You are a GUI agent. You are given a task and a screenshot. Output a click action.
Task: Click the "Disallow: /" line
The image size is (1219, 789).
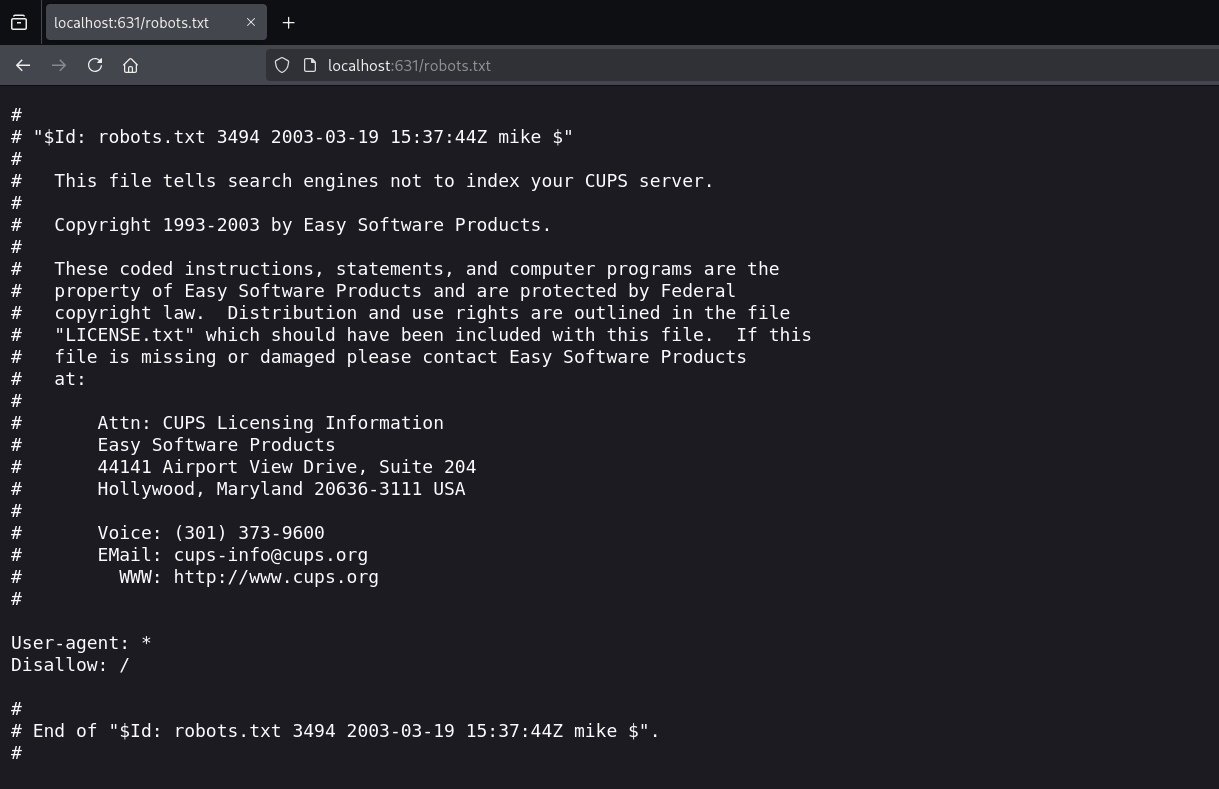pyautogui.click(x=70, y=665)
